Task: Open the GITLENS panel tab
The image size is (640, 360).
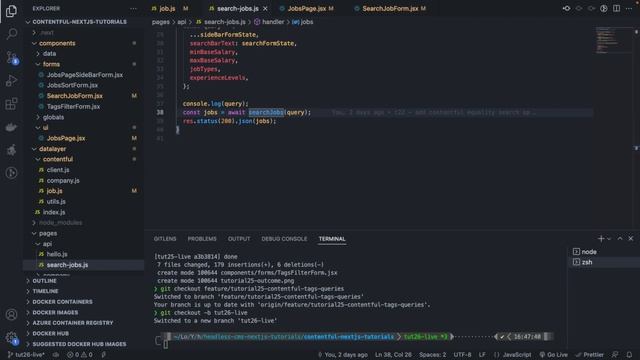Action: pyautogui.click(x=165, y=239)
